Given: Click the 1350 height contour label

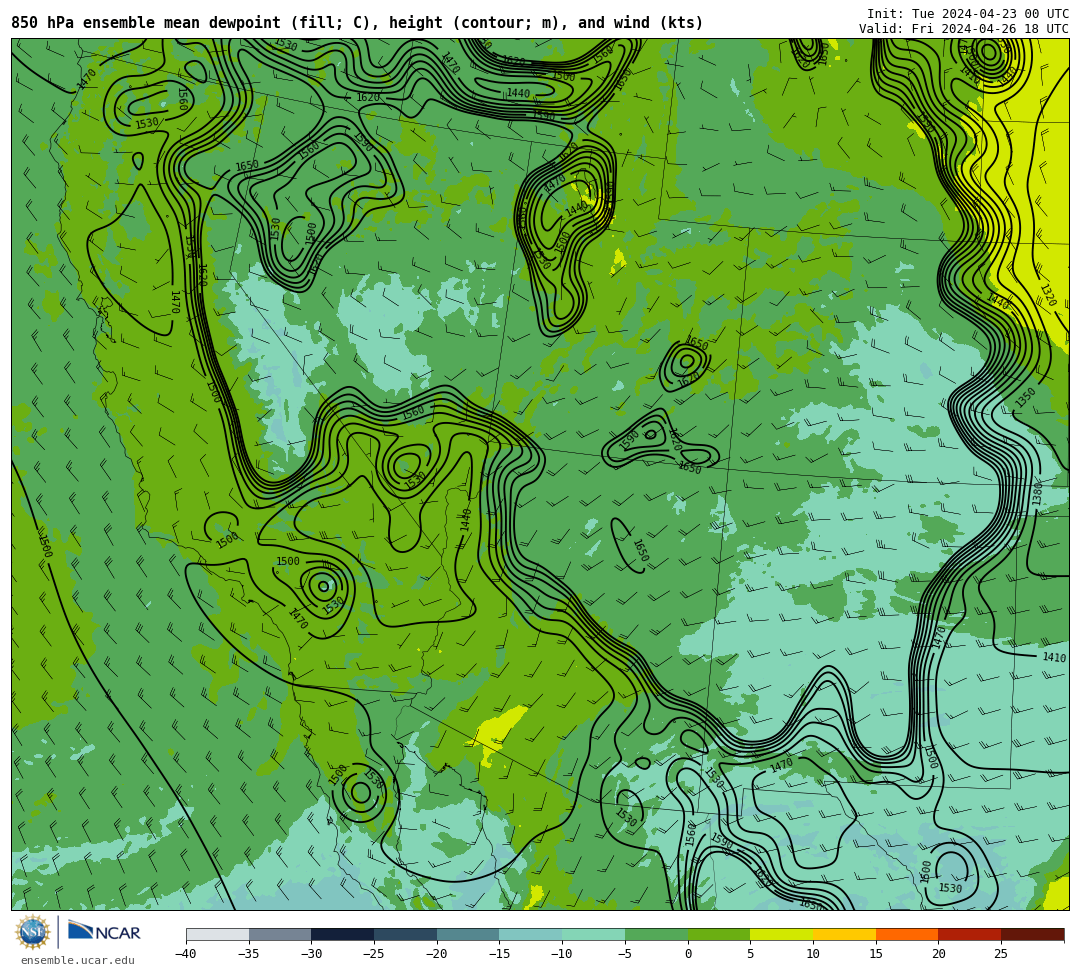Looking at the screenshot, I should point(1025,397).
